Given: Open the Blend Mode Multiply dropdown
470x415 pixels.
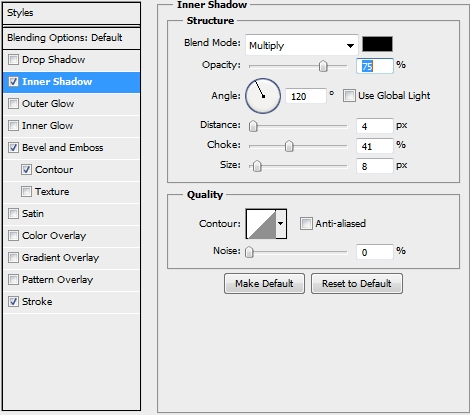Looking at the screenshot, I should tap(302, 45).
